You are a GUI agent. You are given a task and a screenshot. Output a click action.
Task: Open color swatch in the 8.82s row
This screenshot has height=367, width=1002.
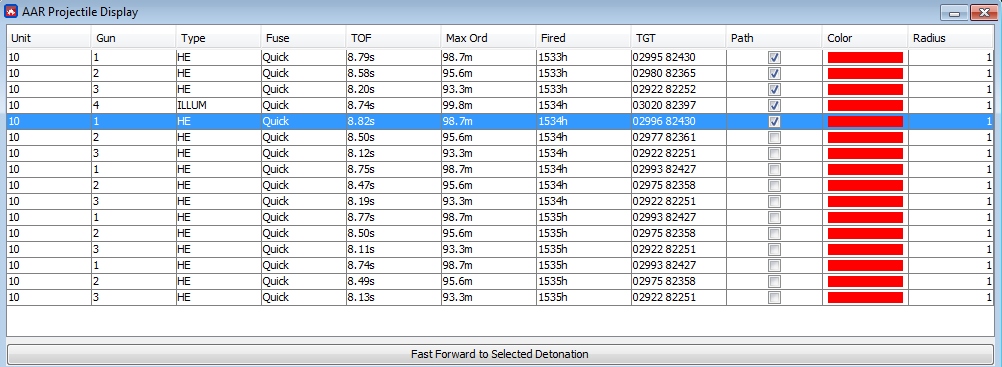[865, 121]
